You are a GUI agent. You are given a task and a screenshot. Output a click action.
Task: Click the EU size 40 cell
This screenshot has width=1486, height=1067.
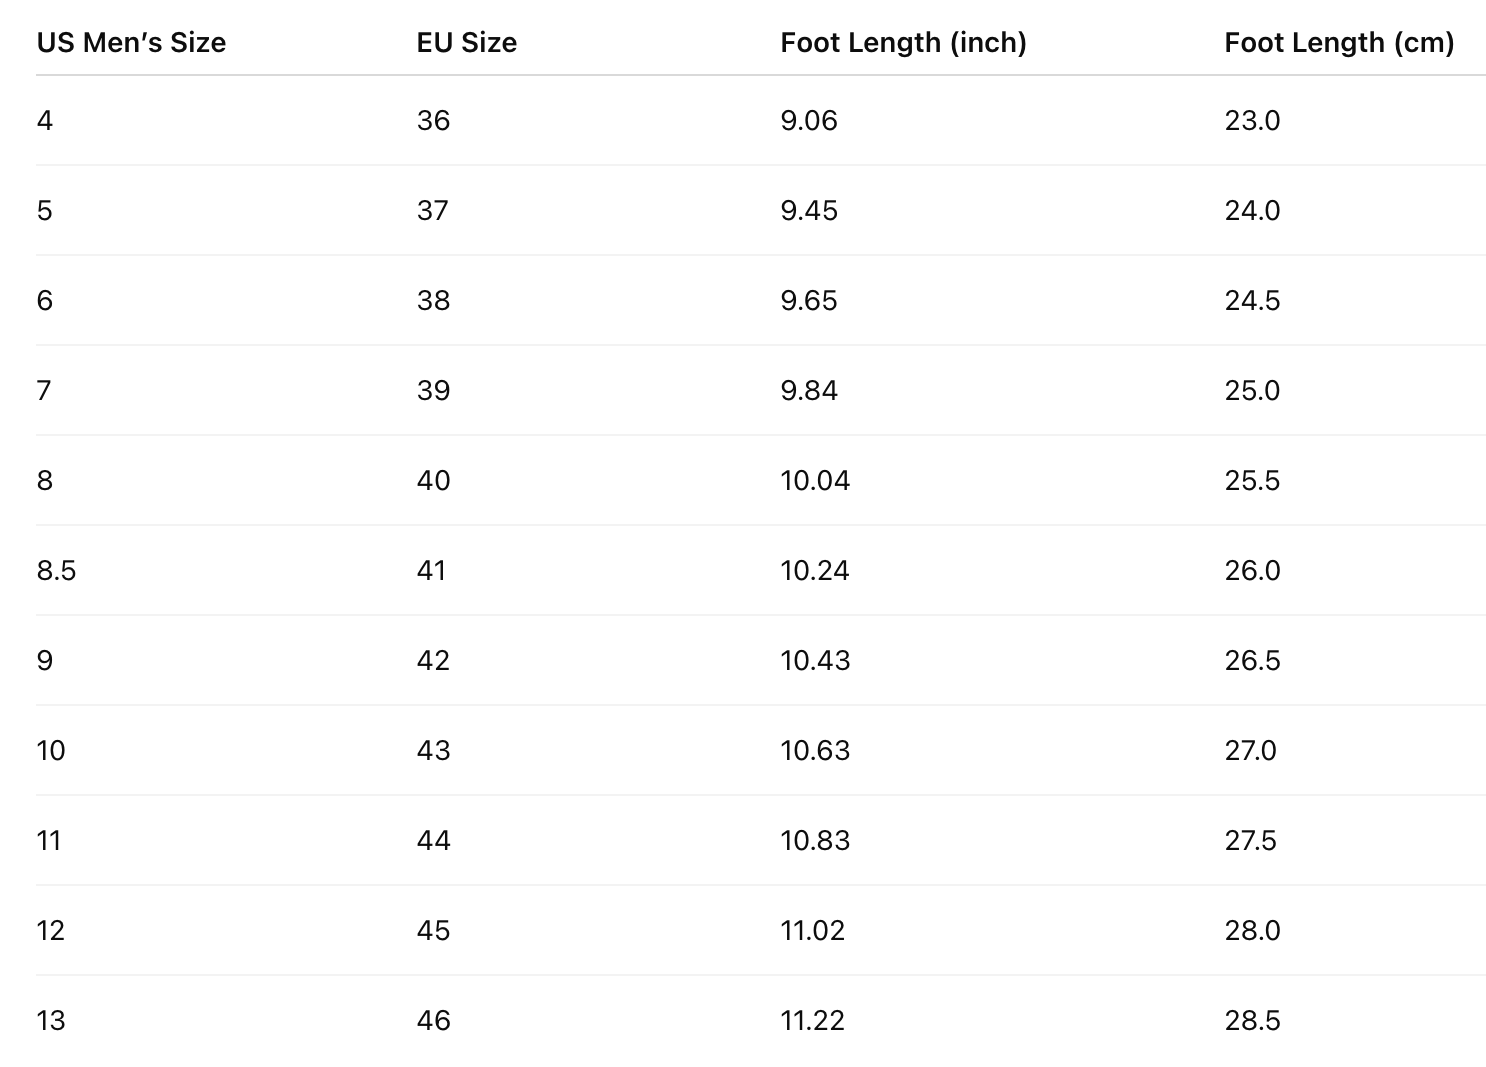pyautogui.click(x=433, y=481)
